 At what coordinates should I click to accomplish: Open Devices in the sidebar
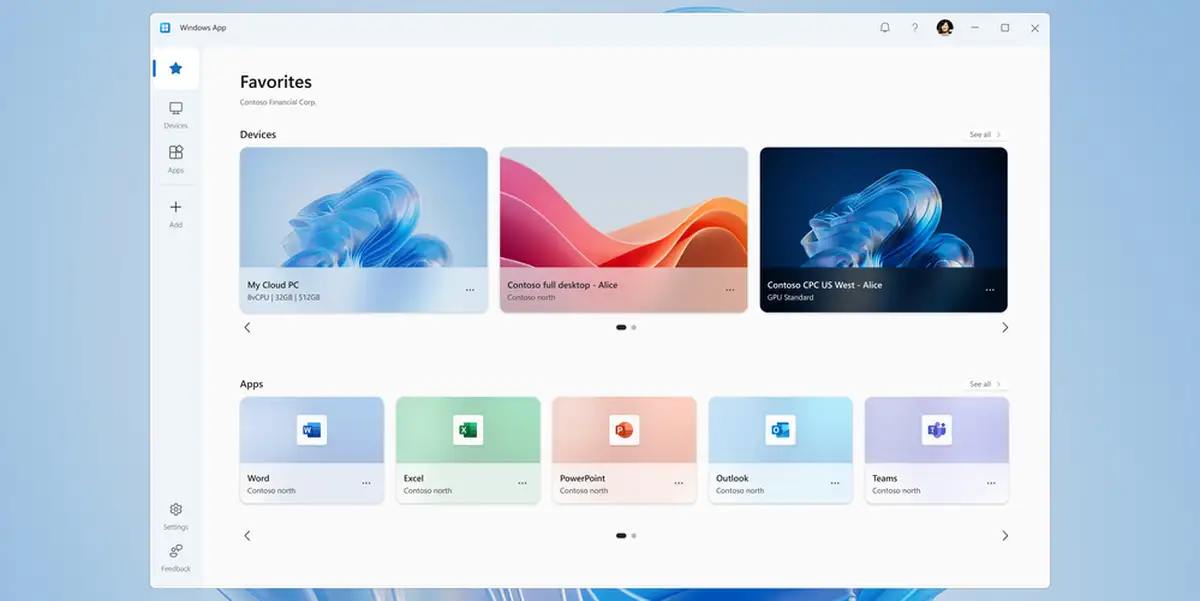176,114
